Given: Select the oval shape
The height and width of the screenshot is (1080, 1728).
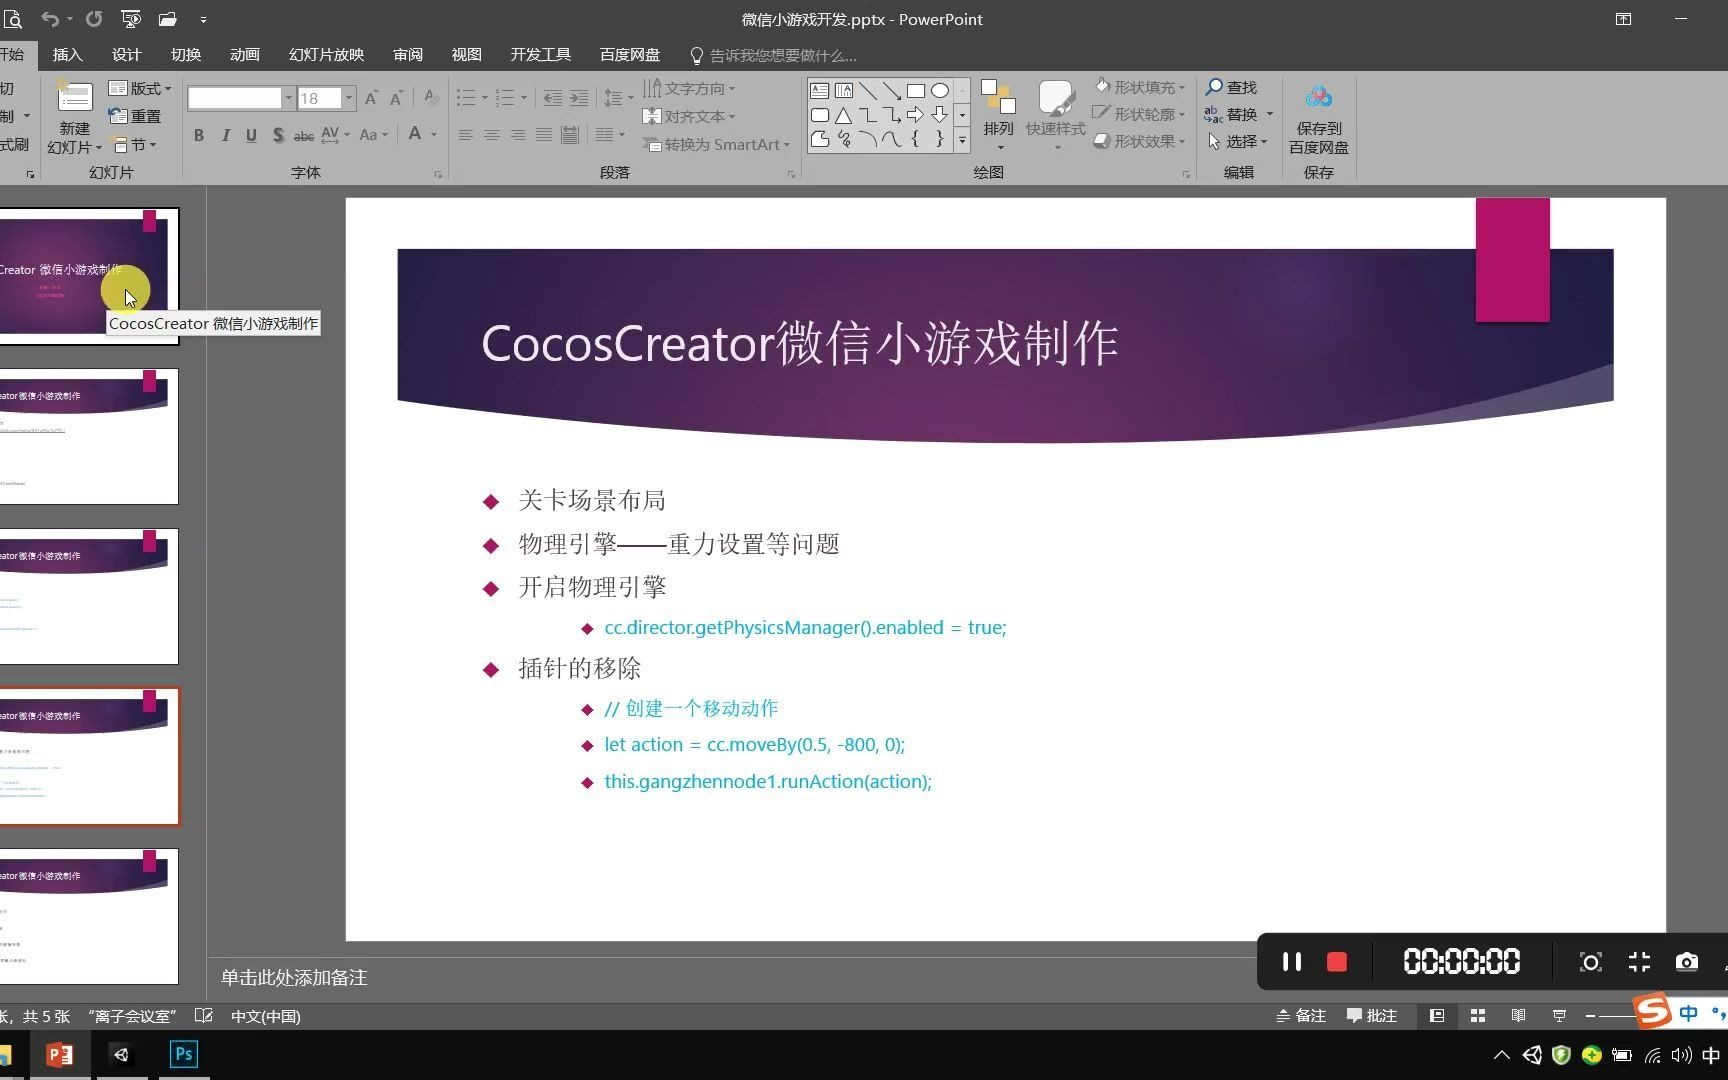Looking at the screenshot, I should point(940,90).
